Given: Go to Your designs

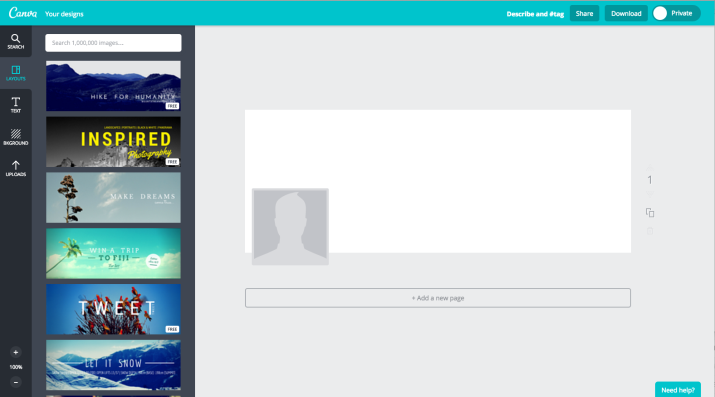Looking at the screenshot, I should [x=64, y=14].
